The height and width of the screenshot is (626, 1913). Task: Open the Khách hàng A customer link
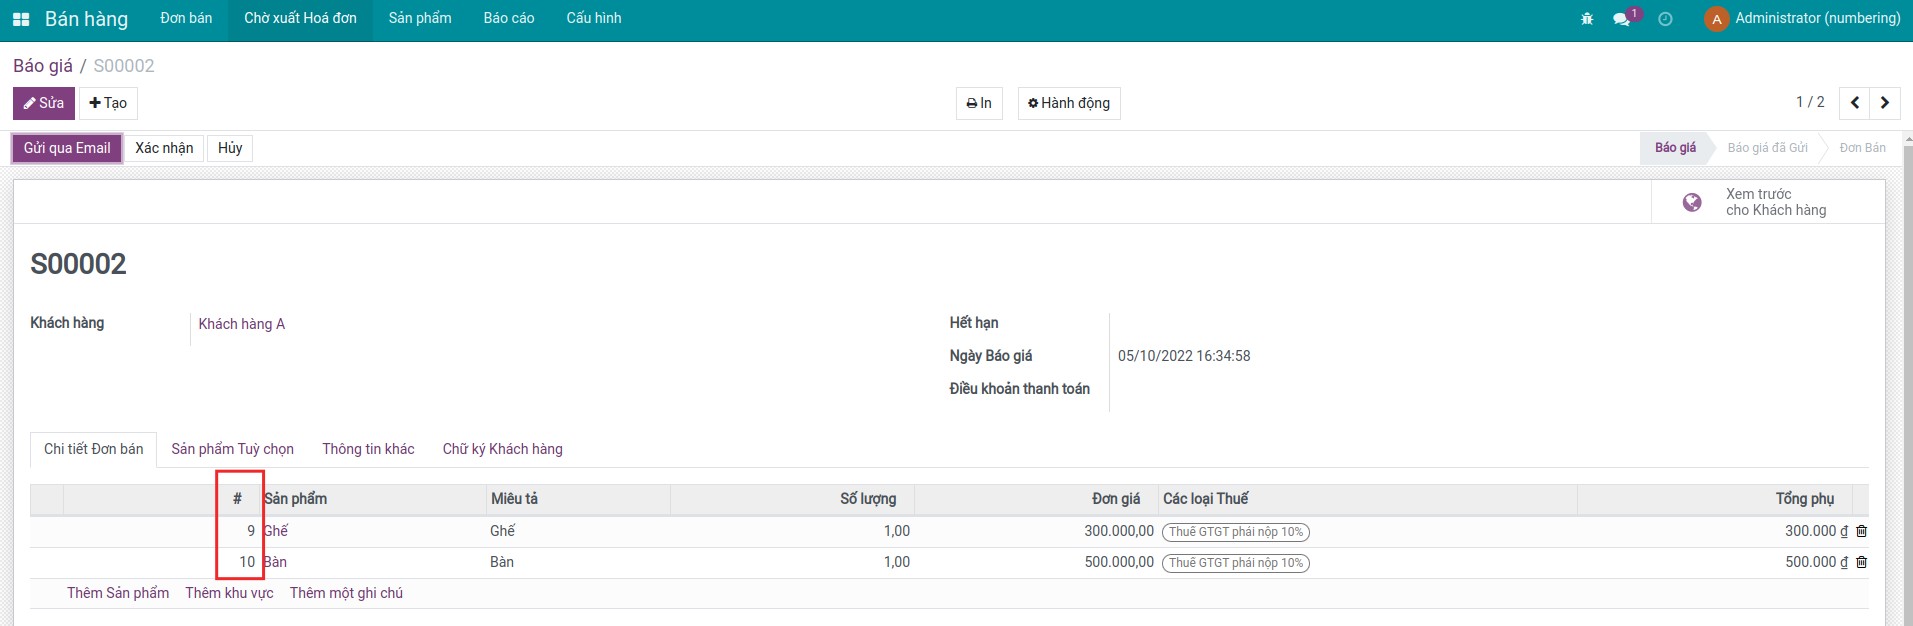(241, 324)
